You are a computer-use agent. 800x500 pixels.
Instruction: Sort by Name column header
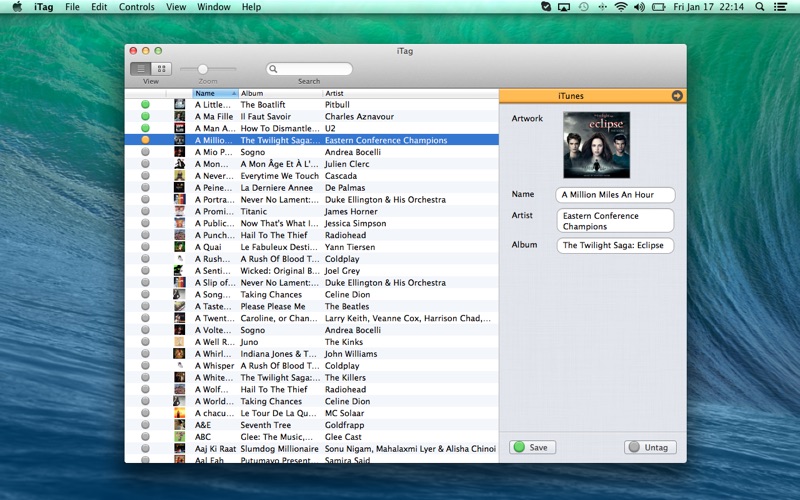coord(215,93)
